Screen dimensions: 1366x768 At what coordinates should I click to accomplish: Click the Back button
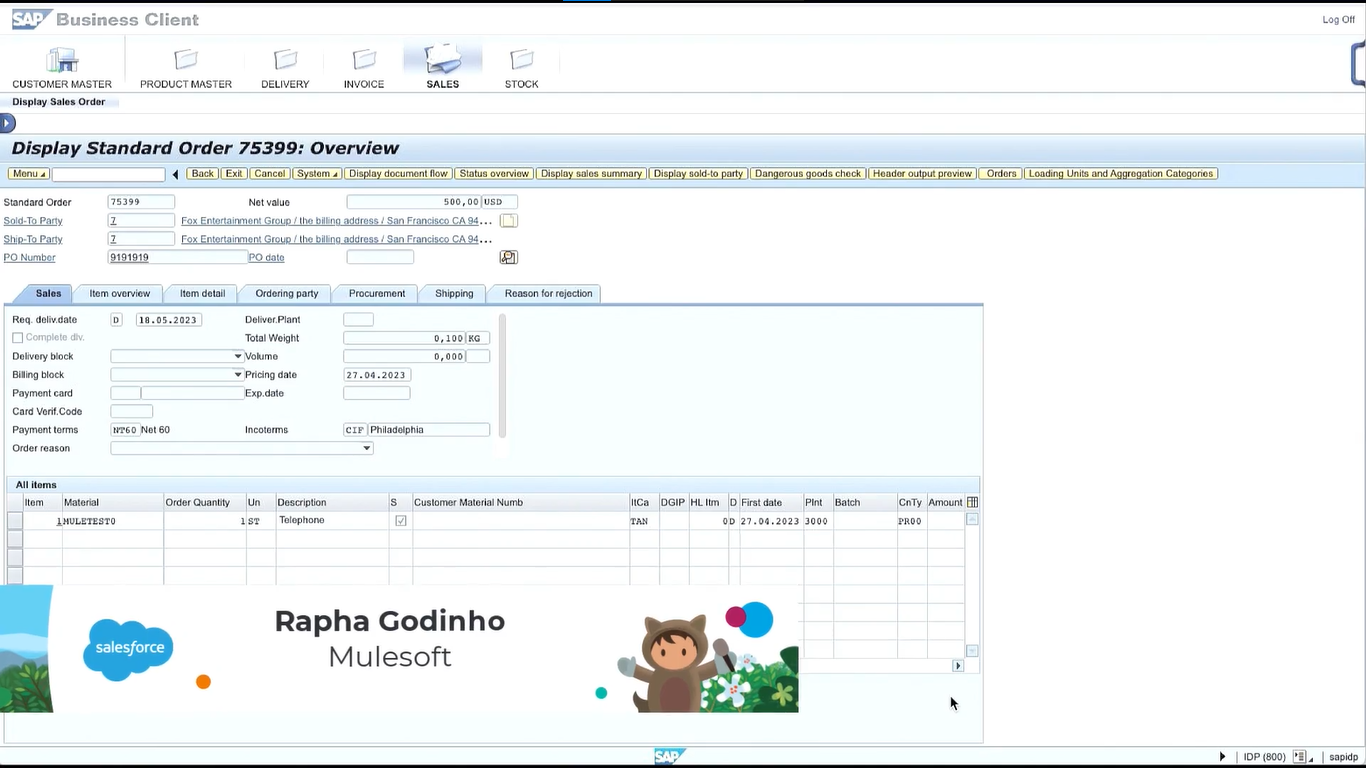(202, 174)
